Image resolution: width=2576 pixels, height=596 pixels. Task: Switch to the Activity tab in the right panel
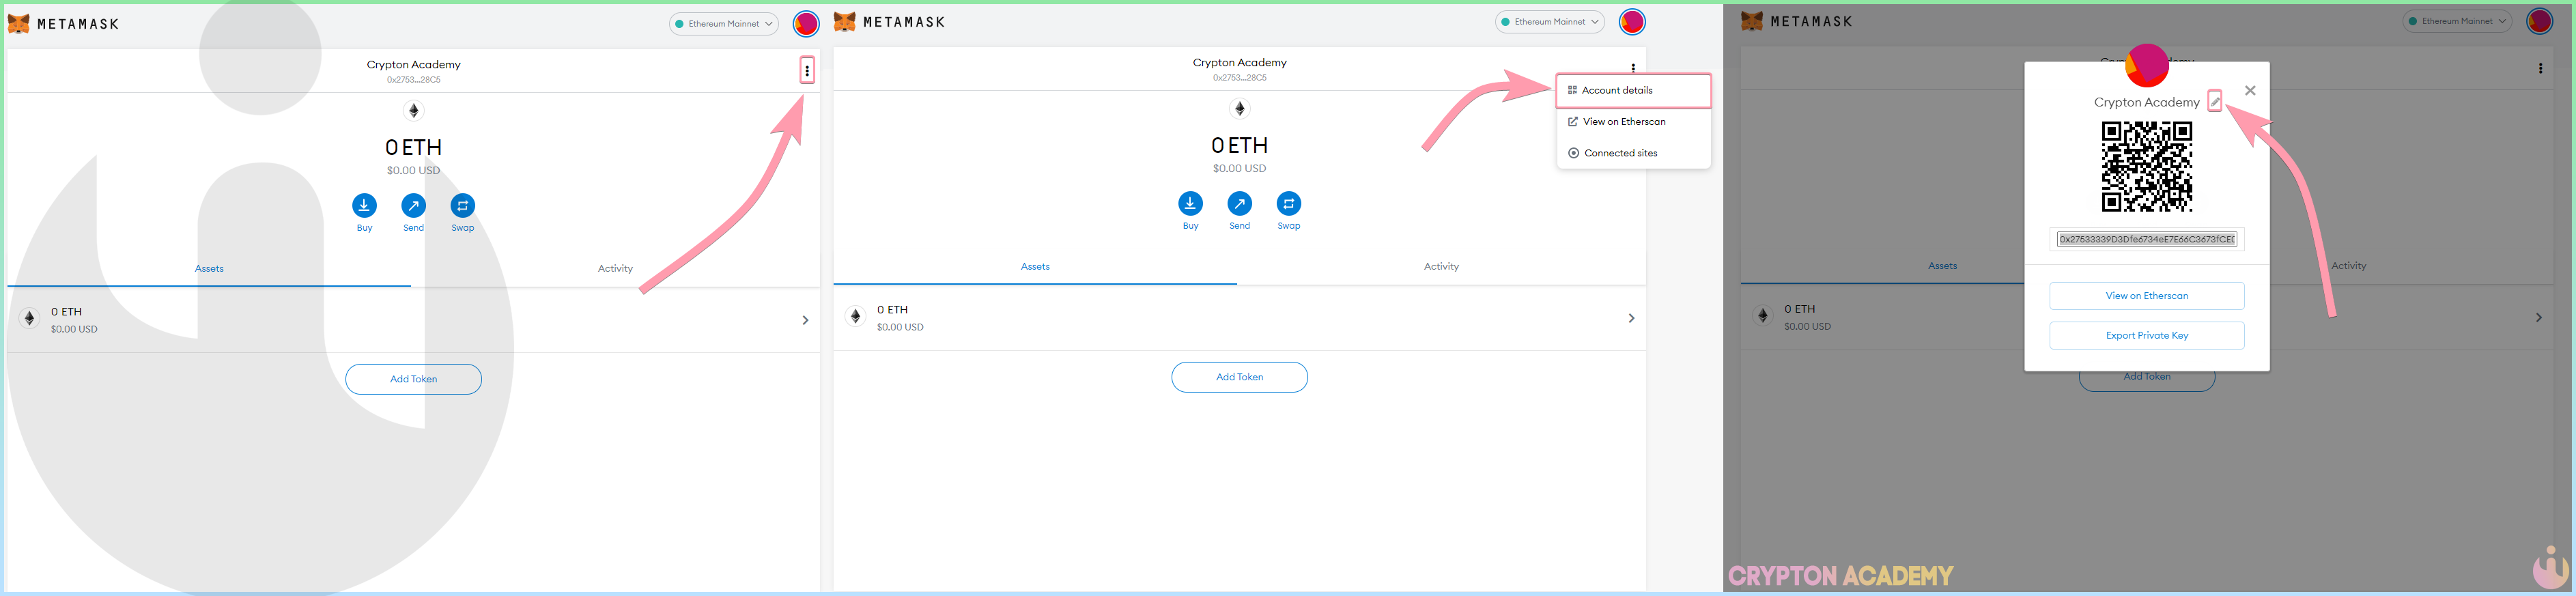tap(2348, 265)
